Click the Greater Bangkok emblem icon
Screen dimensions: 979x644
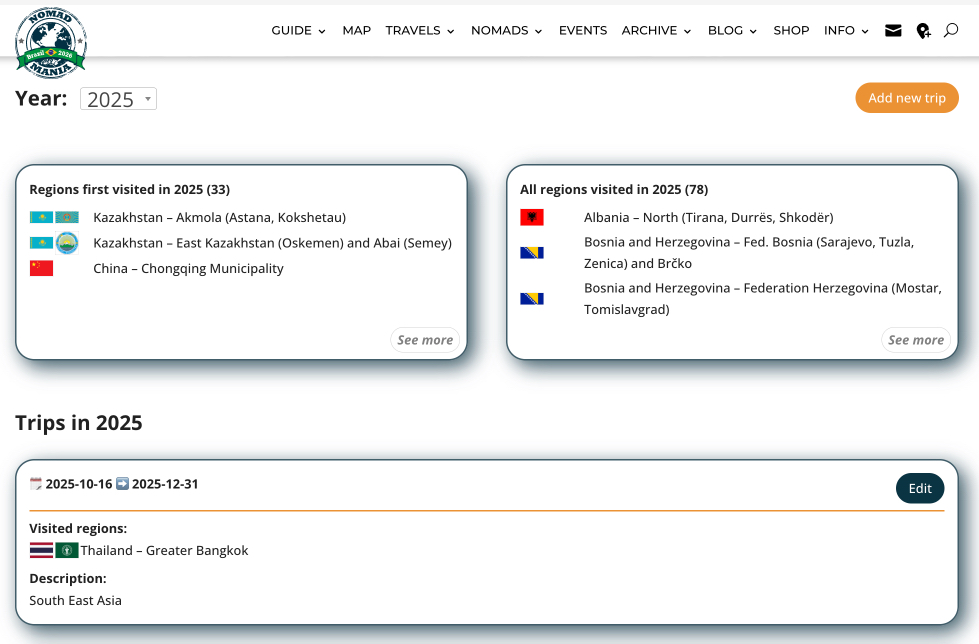click(67, 550)
